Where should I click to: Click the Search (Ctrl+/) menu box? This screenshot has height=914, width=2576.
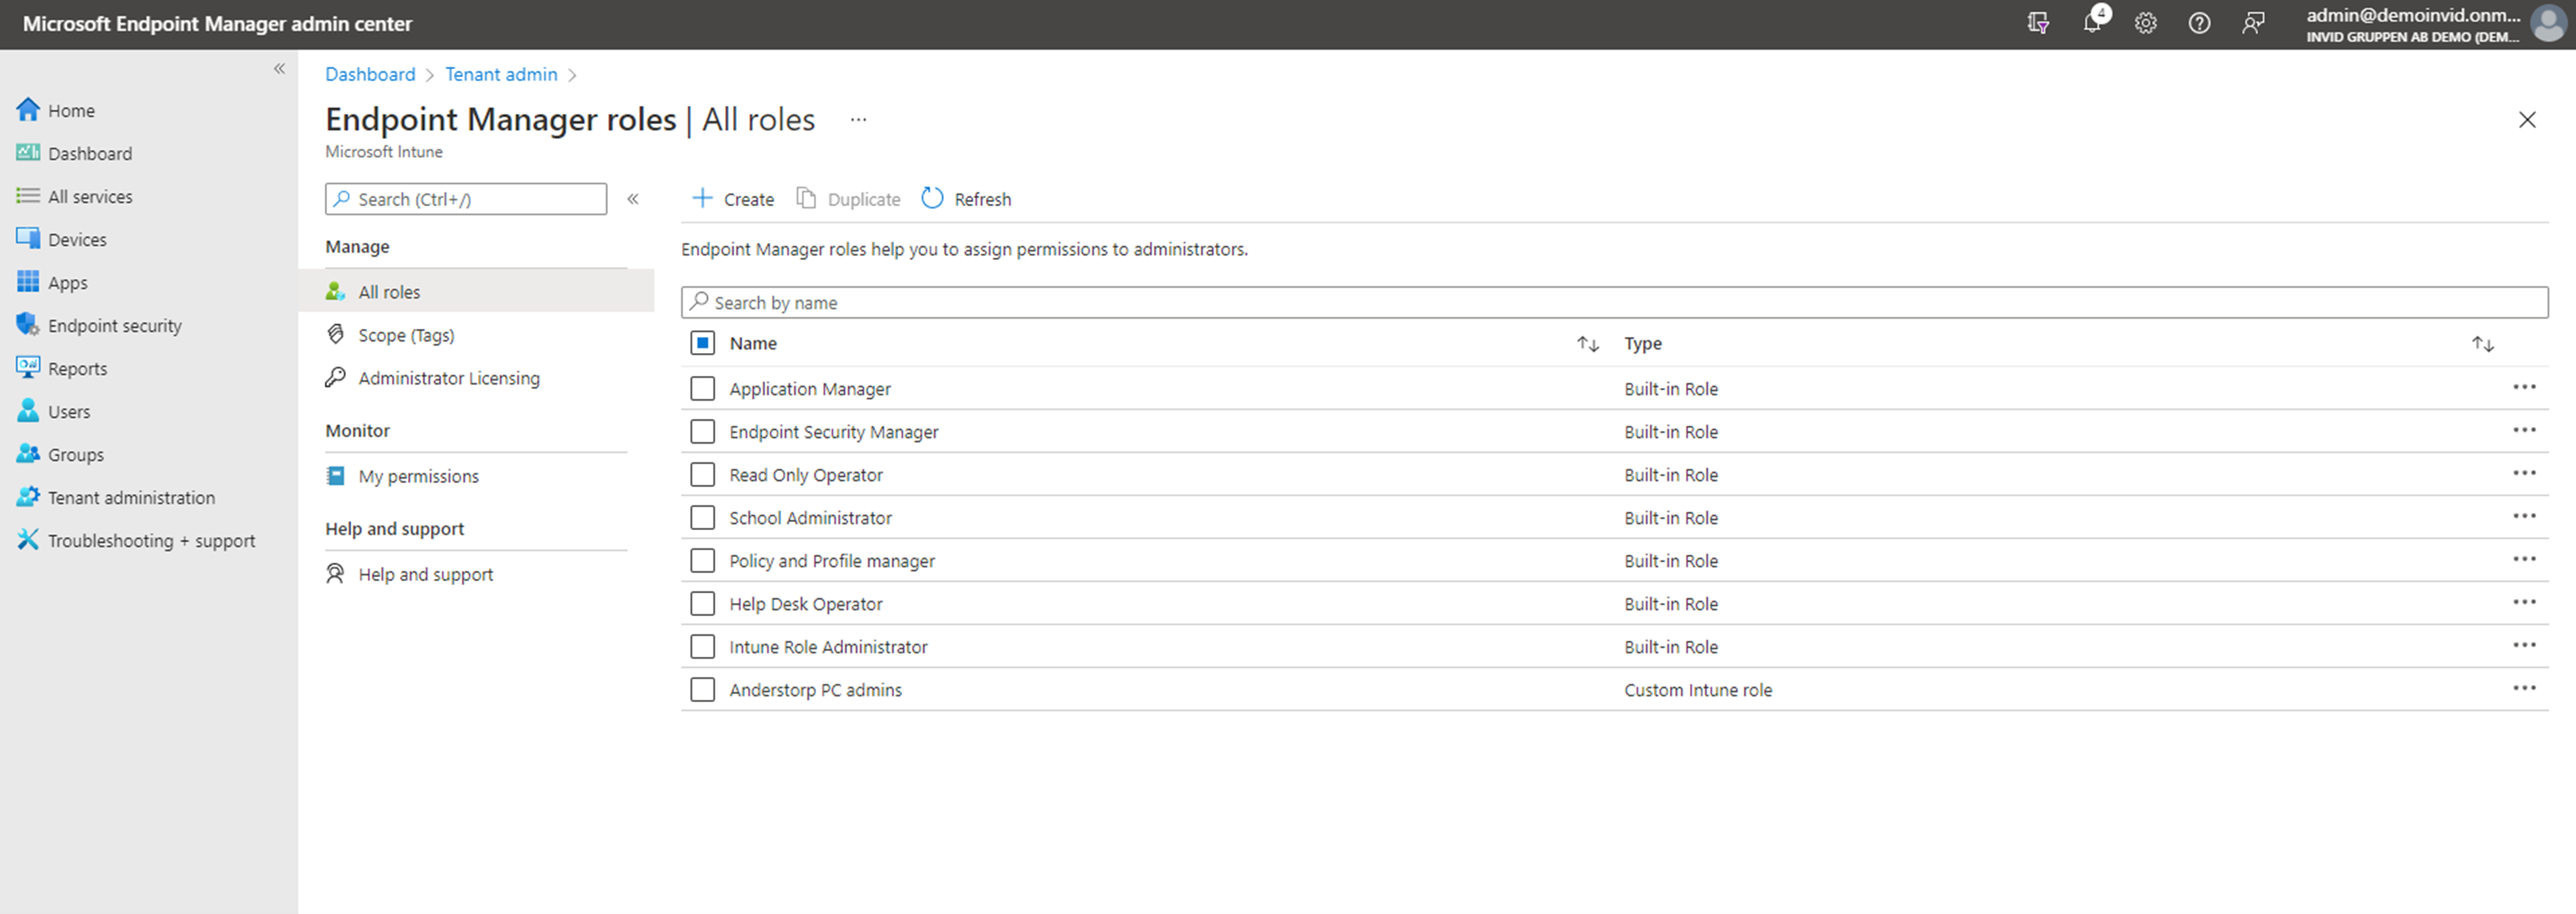coord(466,199)
